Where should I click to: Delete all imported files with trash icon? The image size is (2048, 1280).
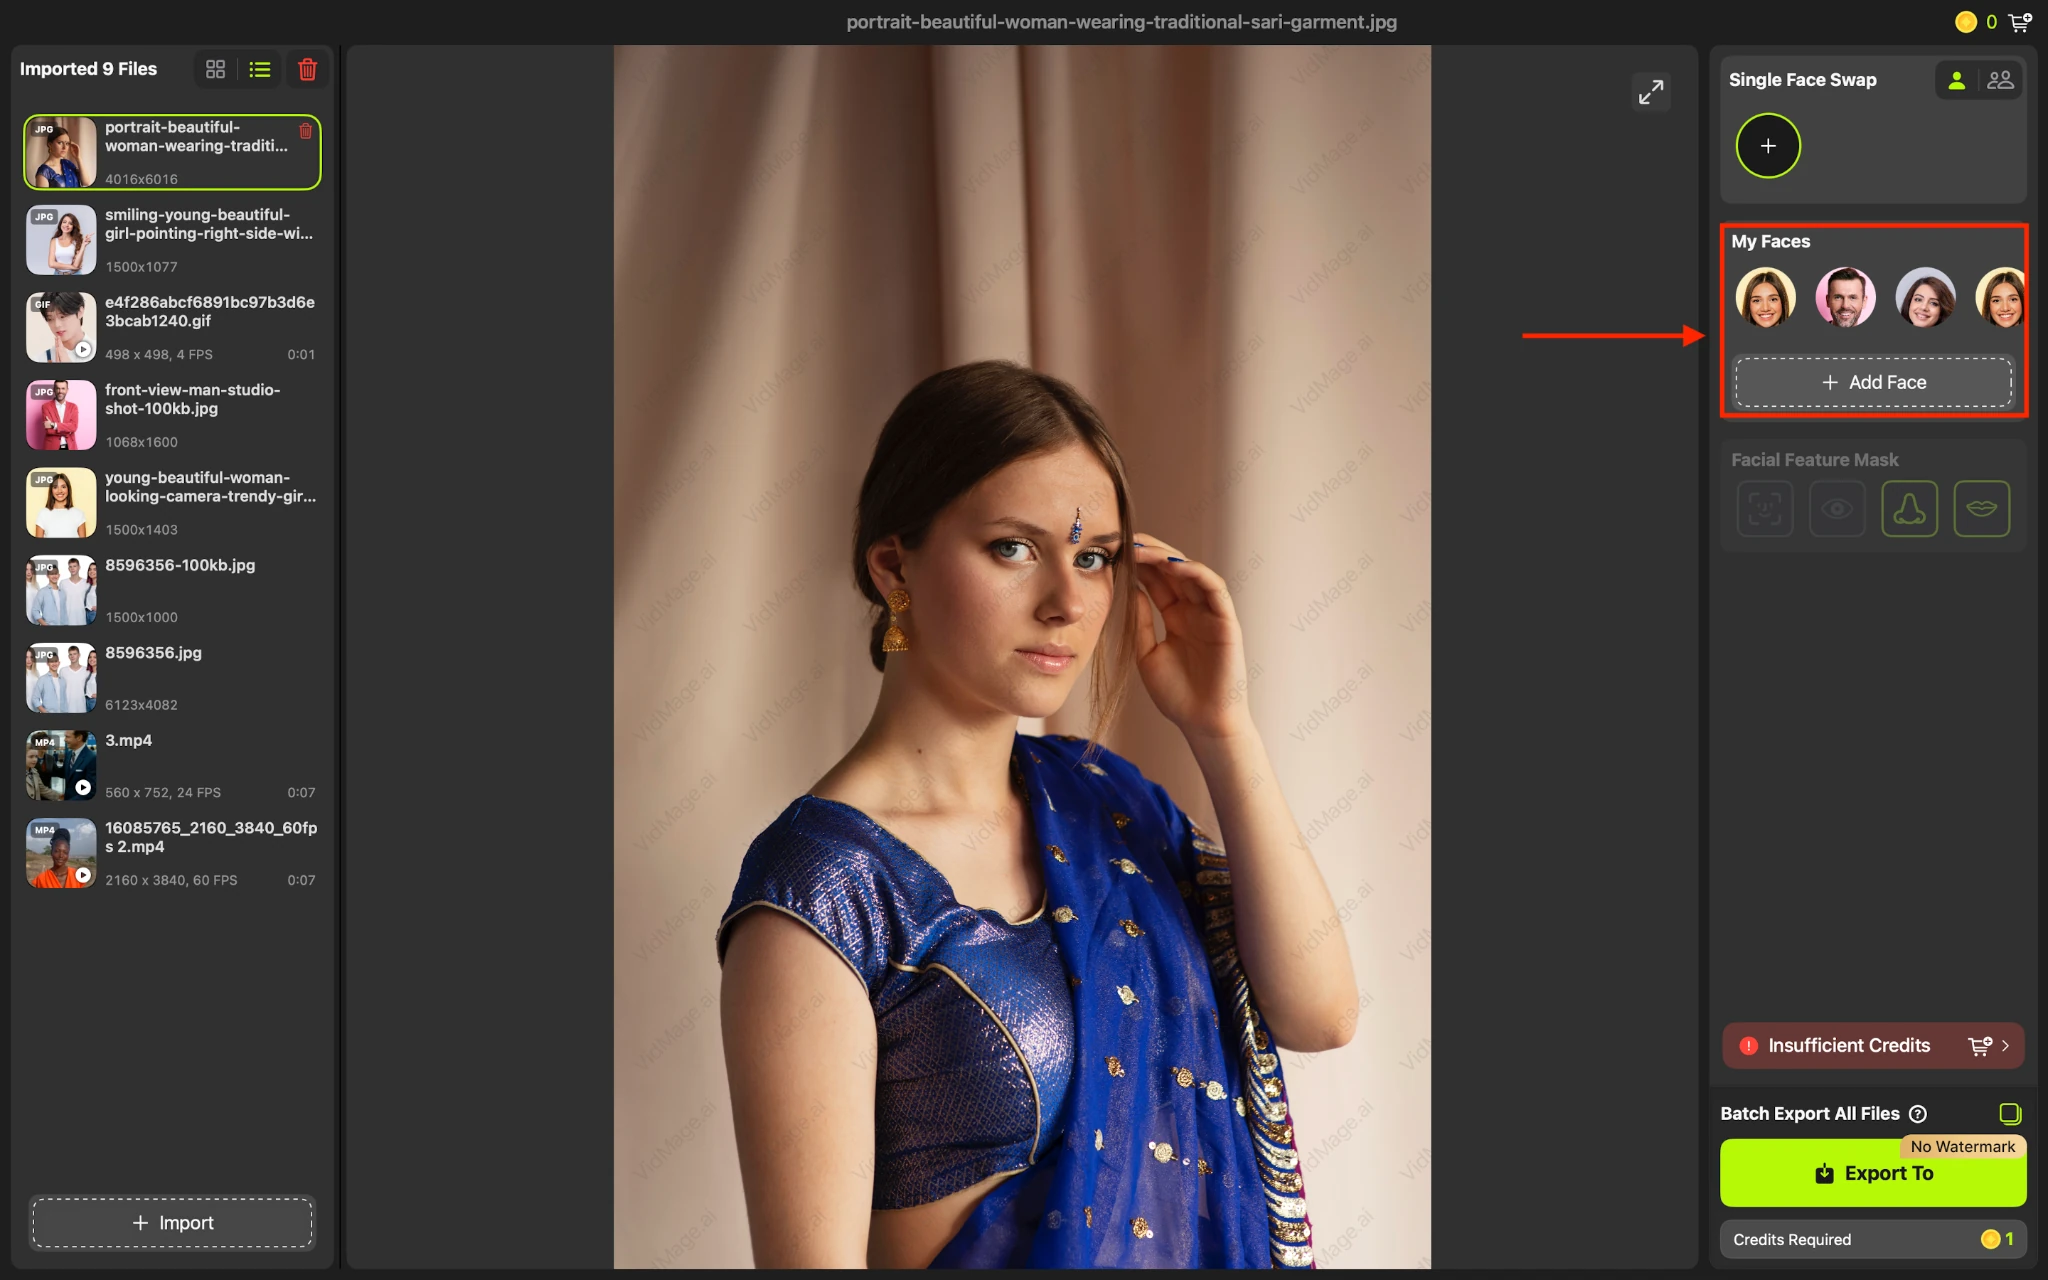[x=308, y=69]
